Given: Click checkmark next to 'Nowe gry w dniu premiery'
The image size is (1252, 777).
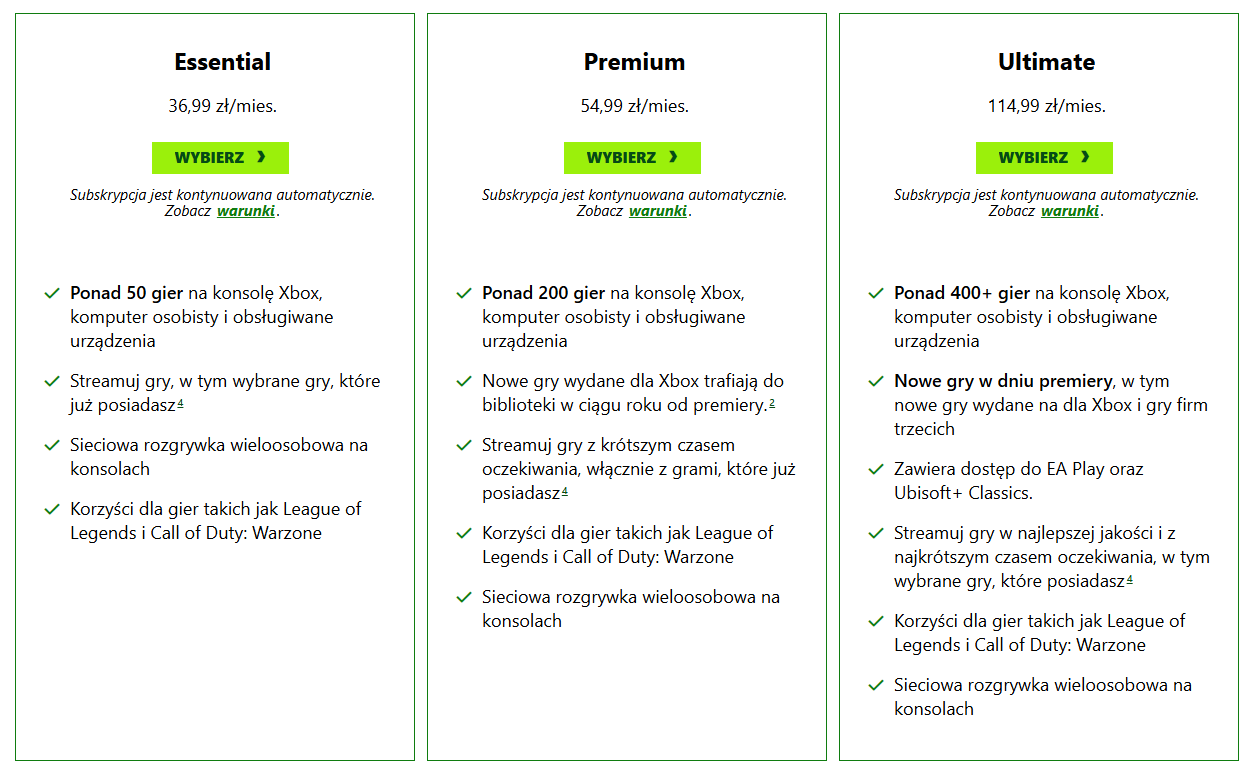Looking at the screenshot, I should pos(876,382).
